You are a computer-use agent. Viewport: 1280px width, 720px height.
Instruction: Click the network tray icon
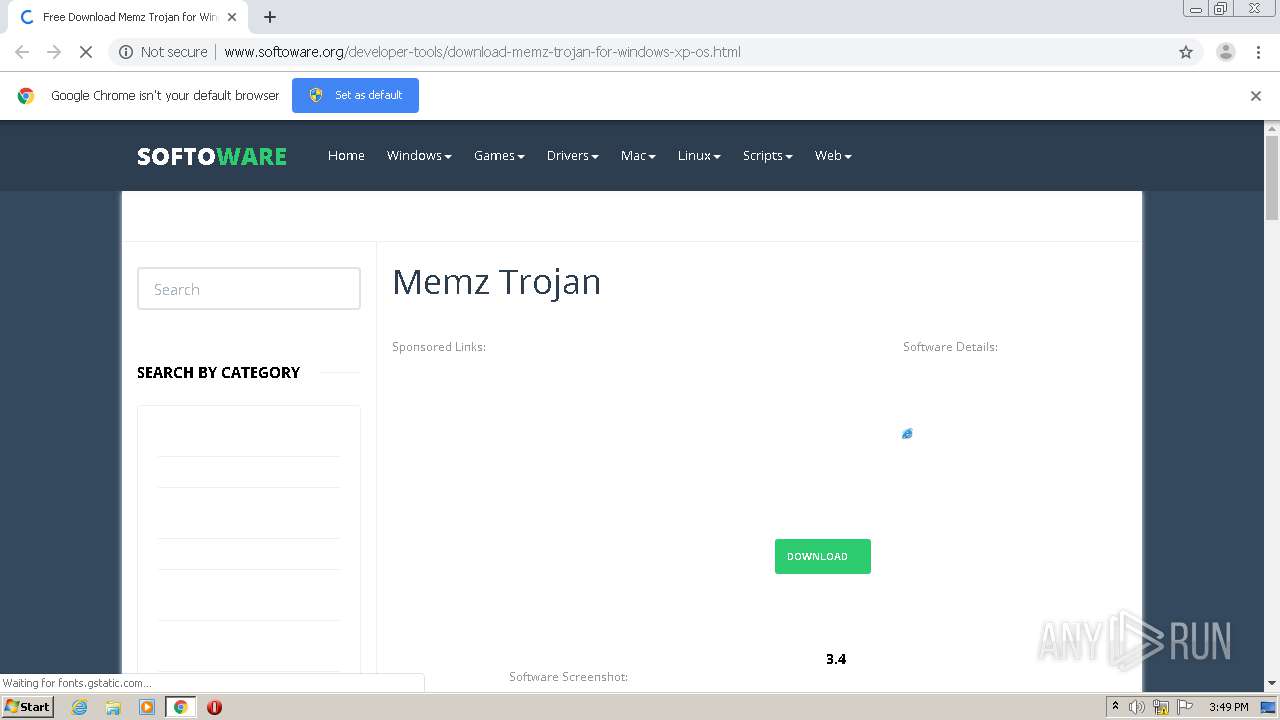(1161, 707)
